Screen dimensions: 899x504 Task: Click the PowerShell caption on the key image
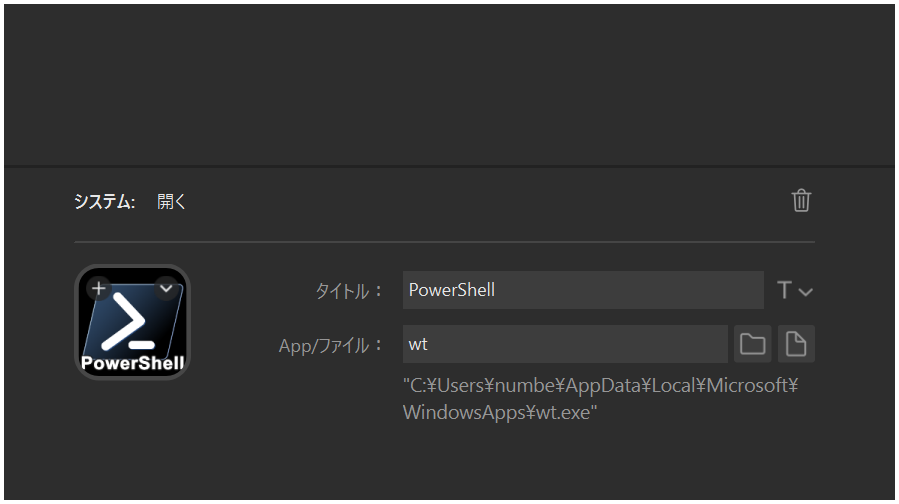pyautogui.click(x=132, y=362)
